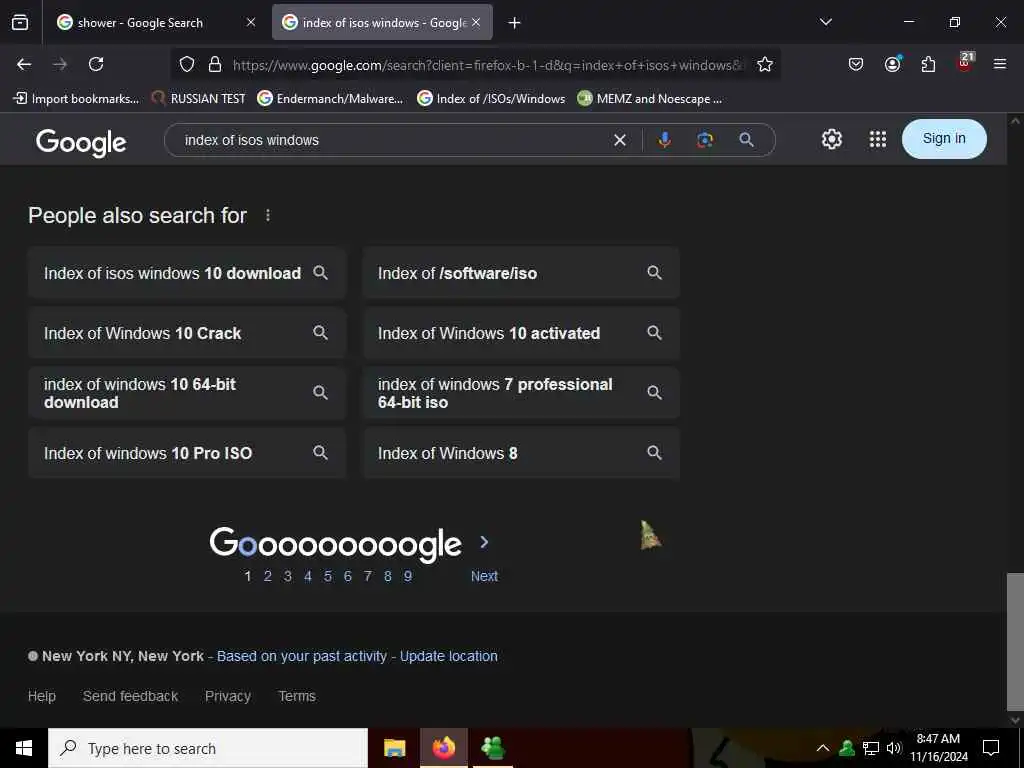Image resolution: width=1024 pixels, height=768 pixels.
Task: Go back to previous page
Action: (24, 64)
